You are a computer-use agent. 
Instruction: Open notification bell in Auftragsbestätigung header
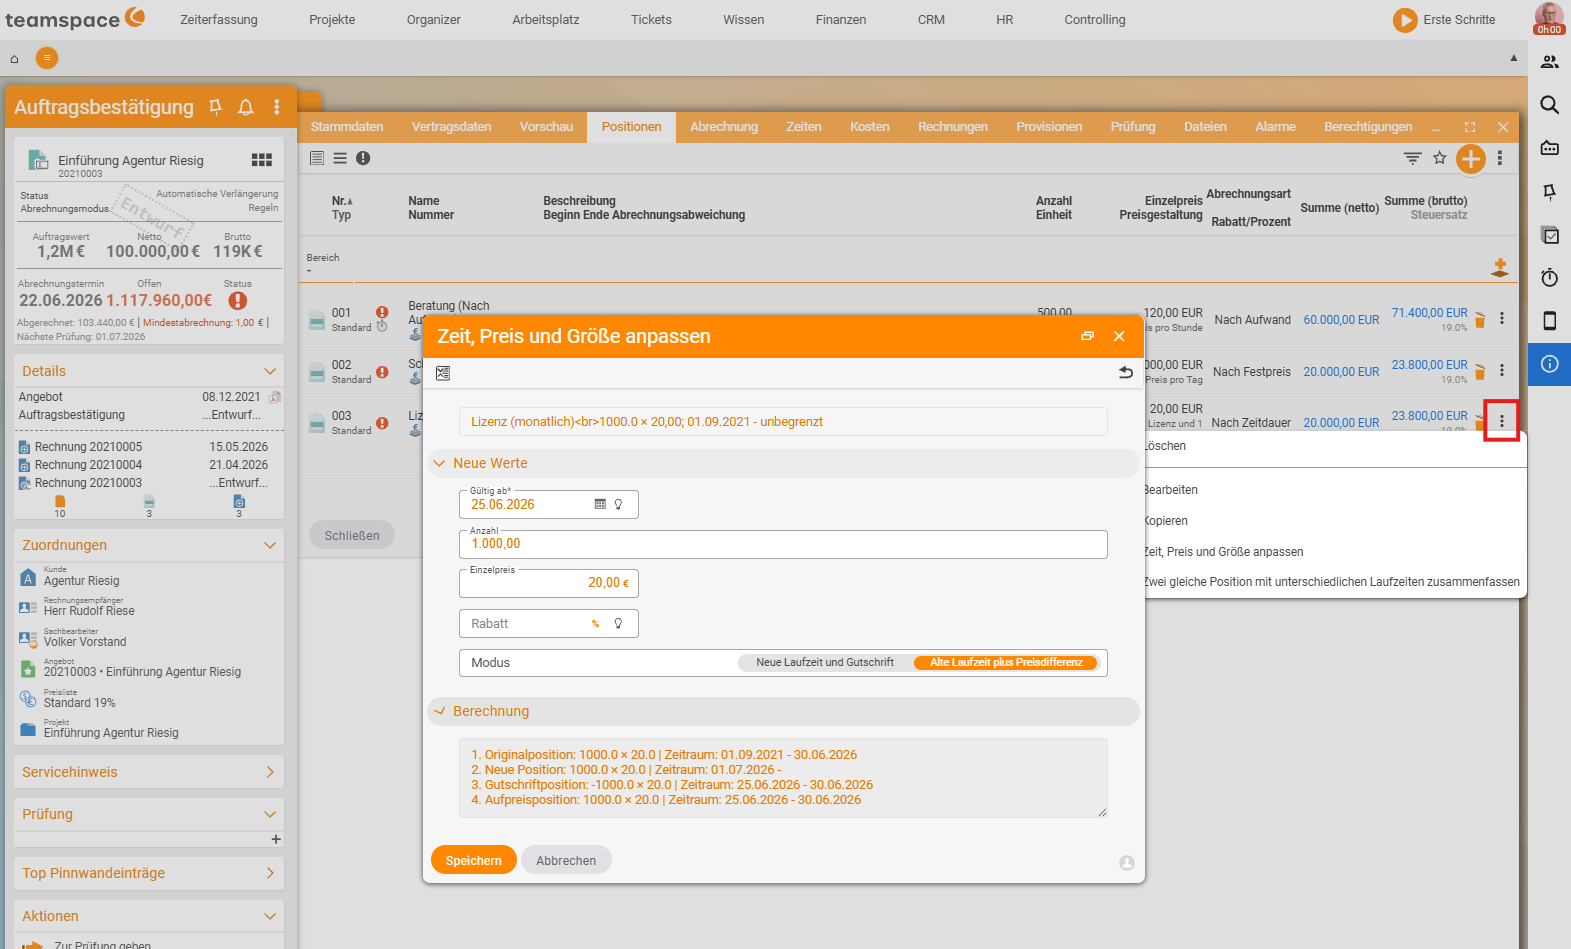246,107
